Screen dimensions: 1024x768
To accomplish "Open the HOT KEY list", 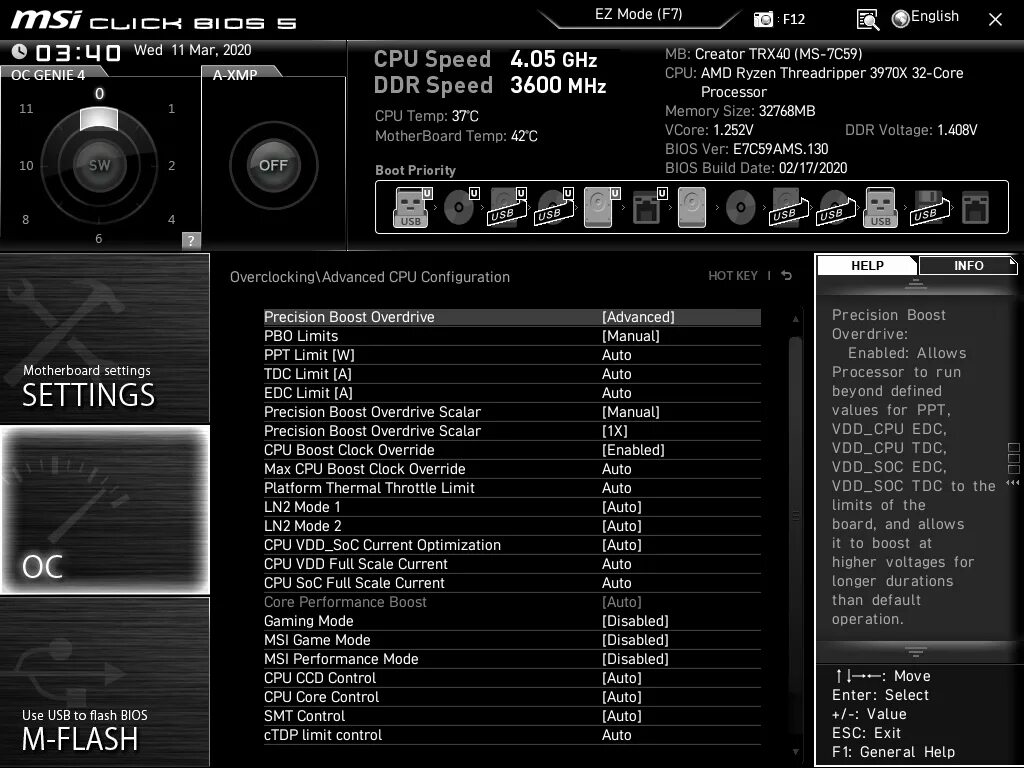I will pos(733,276).
